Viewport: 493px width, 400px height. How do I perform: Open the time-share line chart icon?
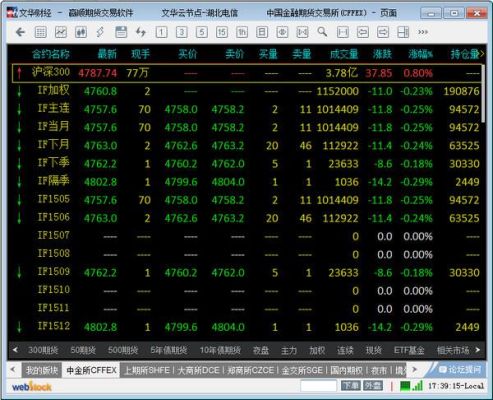[x=61, y=32]
